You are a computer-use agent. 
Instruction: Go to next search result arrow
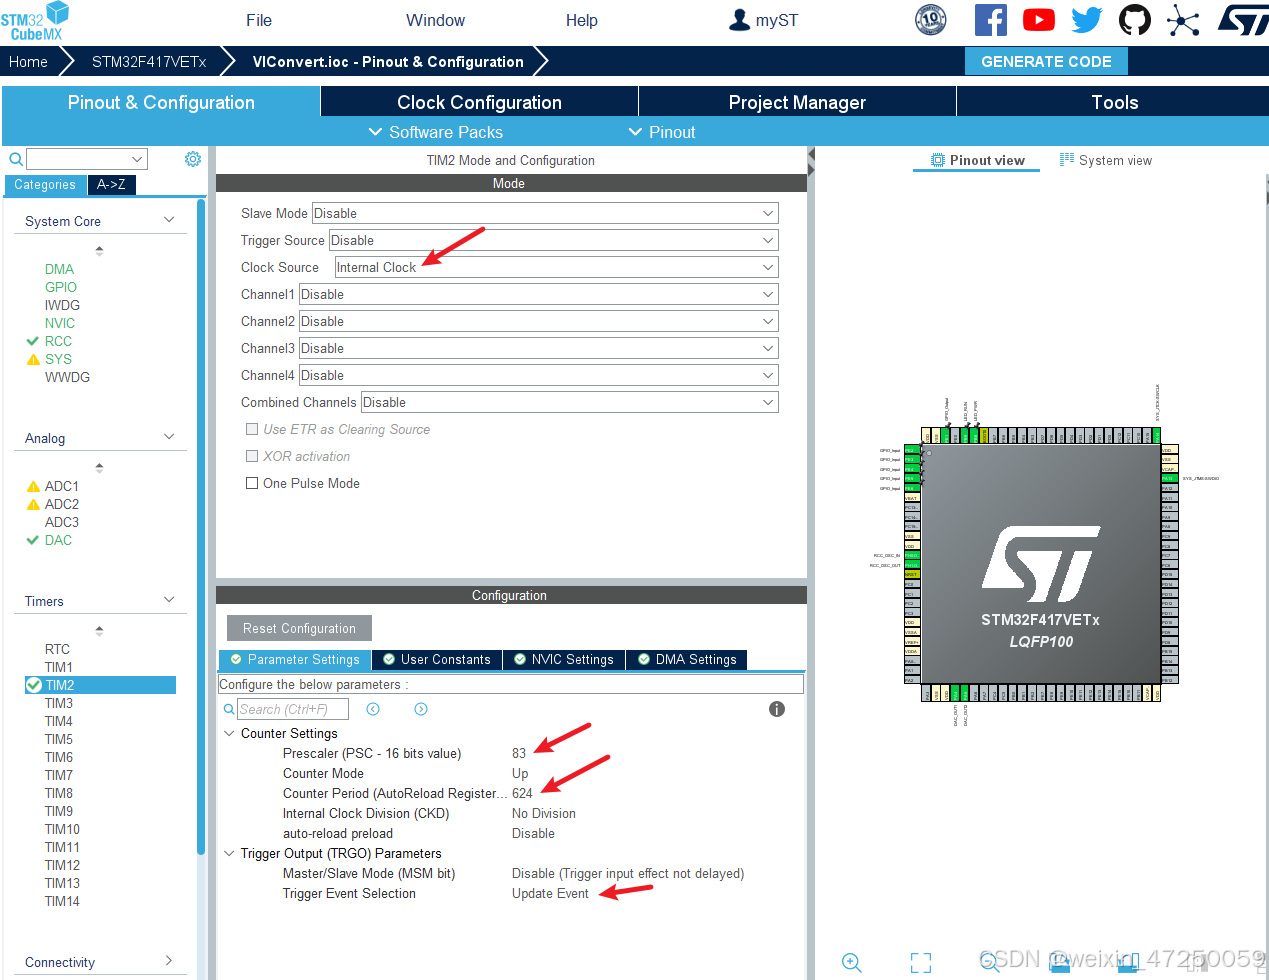(x=421, y=709)
